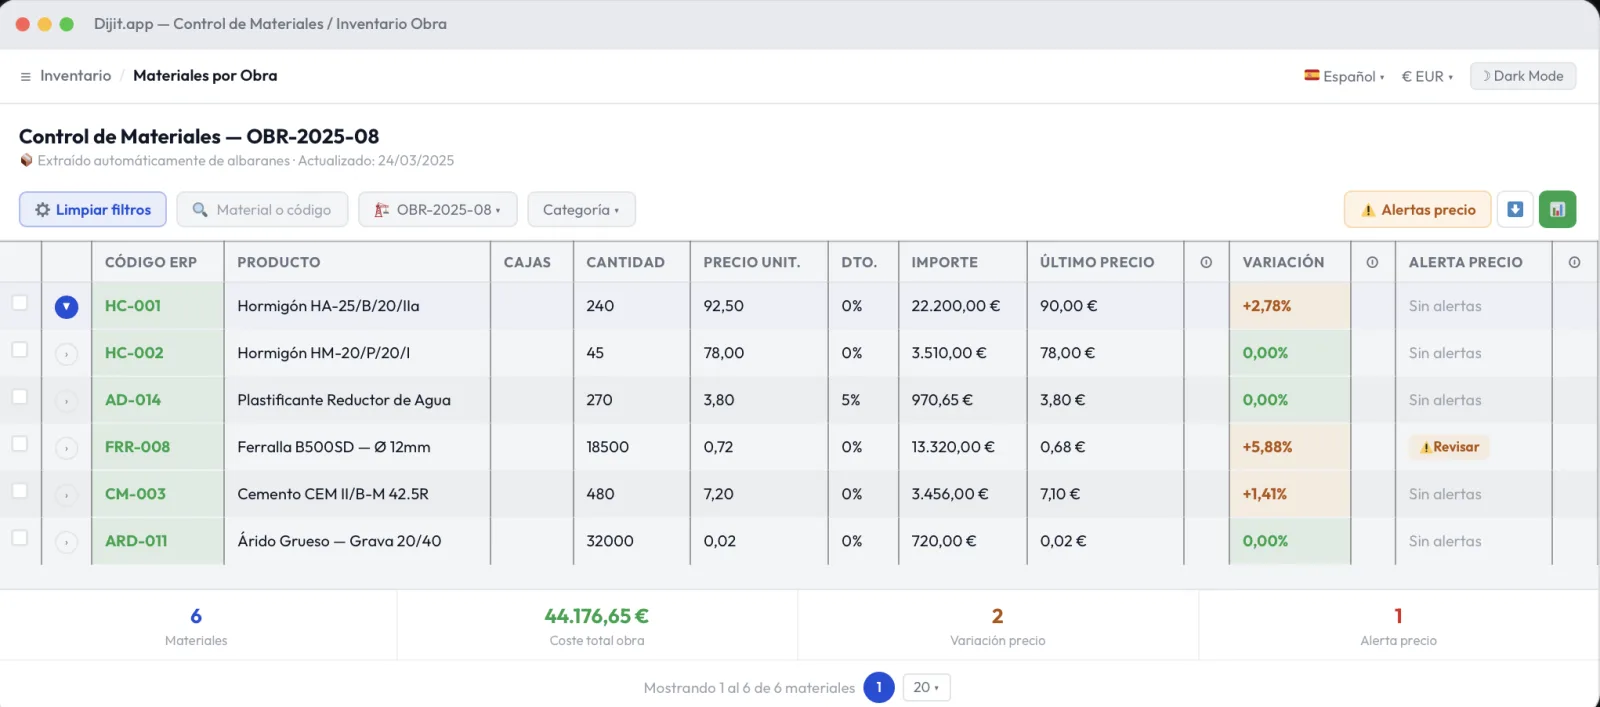Expand the CM-003 row details

pyautogui.click(x=66, y=495)
